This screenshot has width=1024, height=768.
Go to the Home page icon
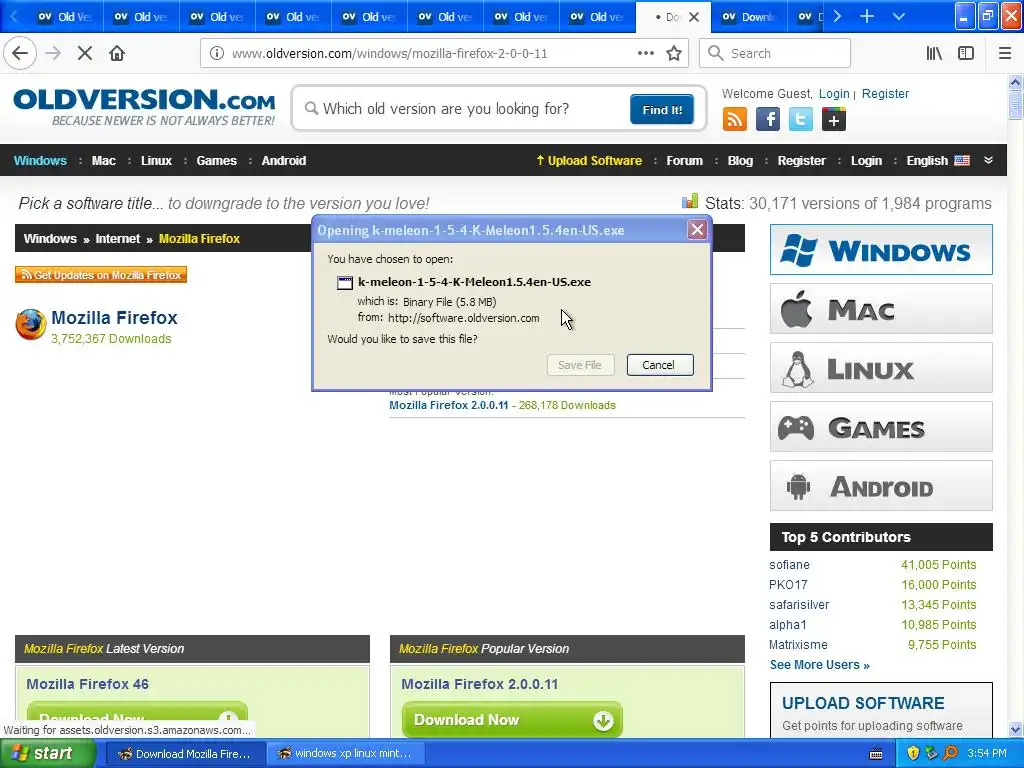[117, 54]
